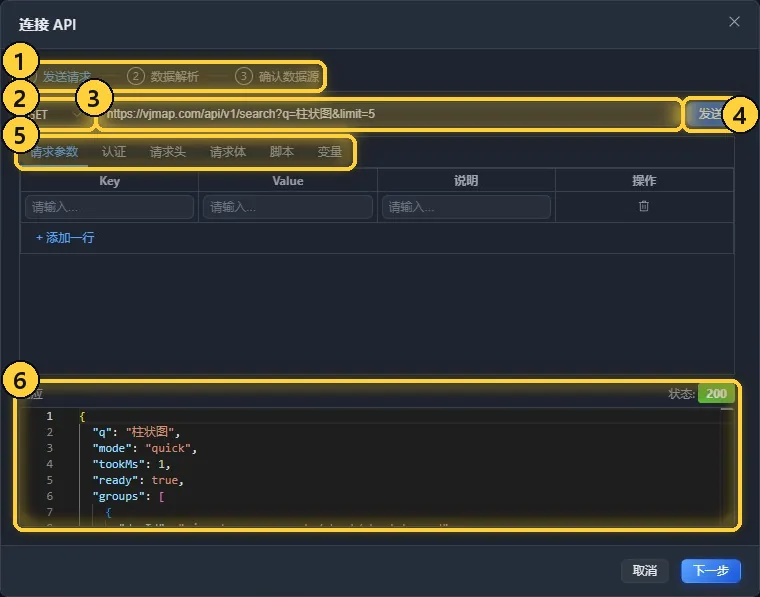This screenshot has height=597, width=760.
Task: Open the 请求头 tab
Action: tap(168, 152)
